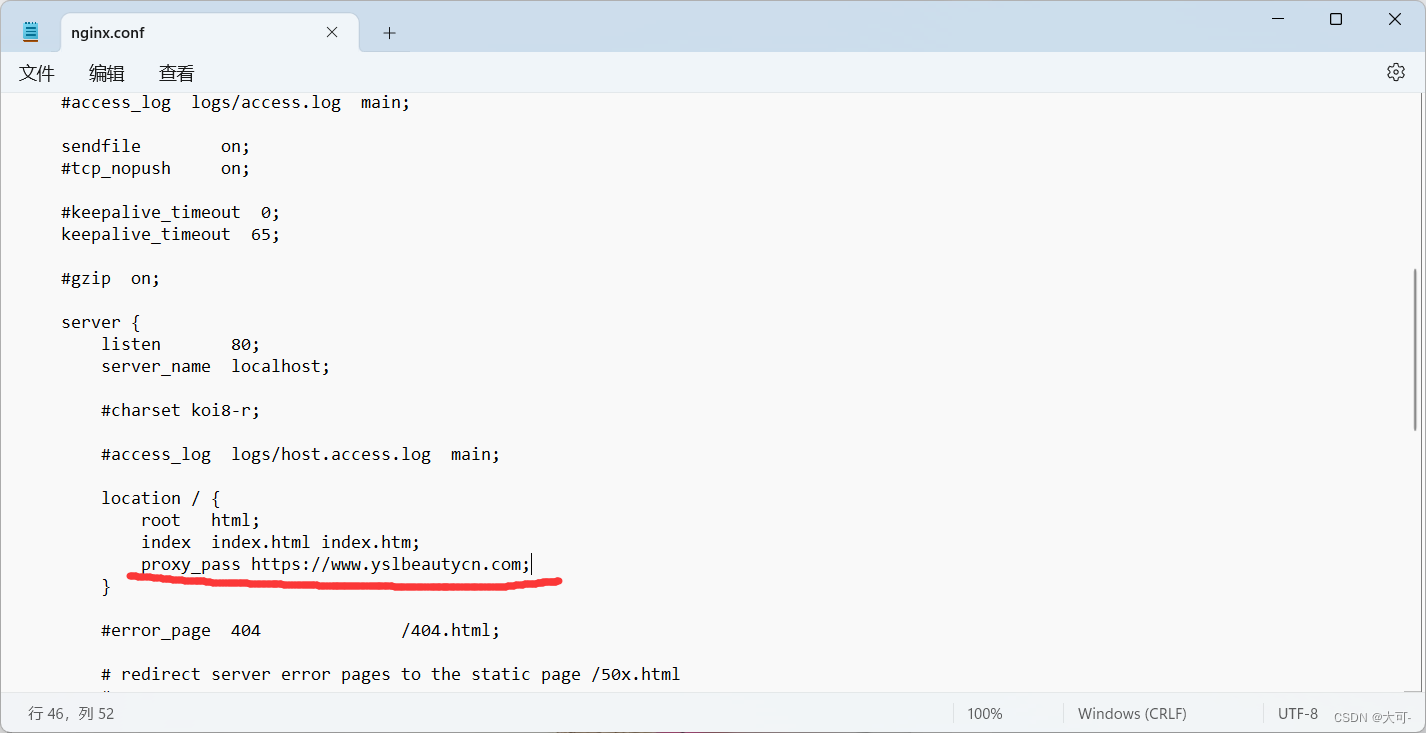The width and height of the screenshot is (1426, 733).
Task: Open the 编辑 menu
Action: pyautogui.click(x=107, y=73)
